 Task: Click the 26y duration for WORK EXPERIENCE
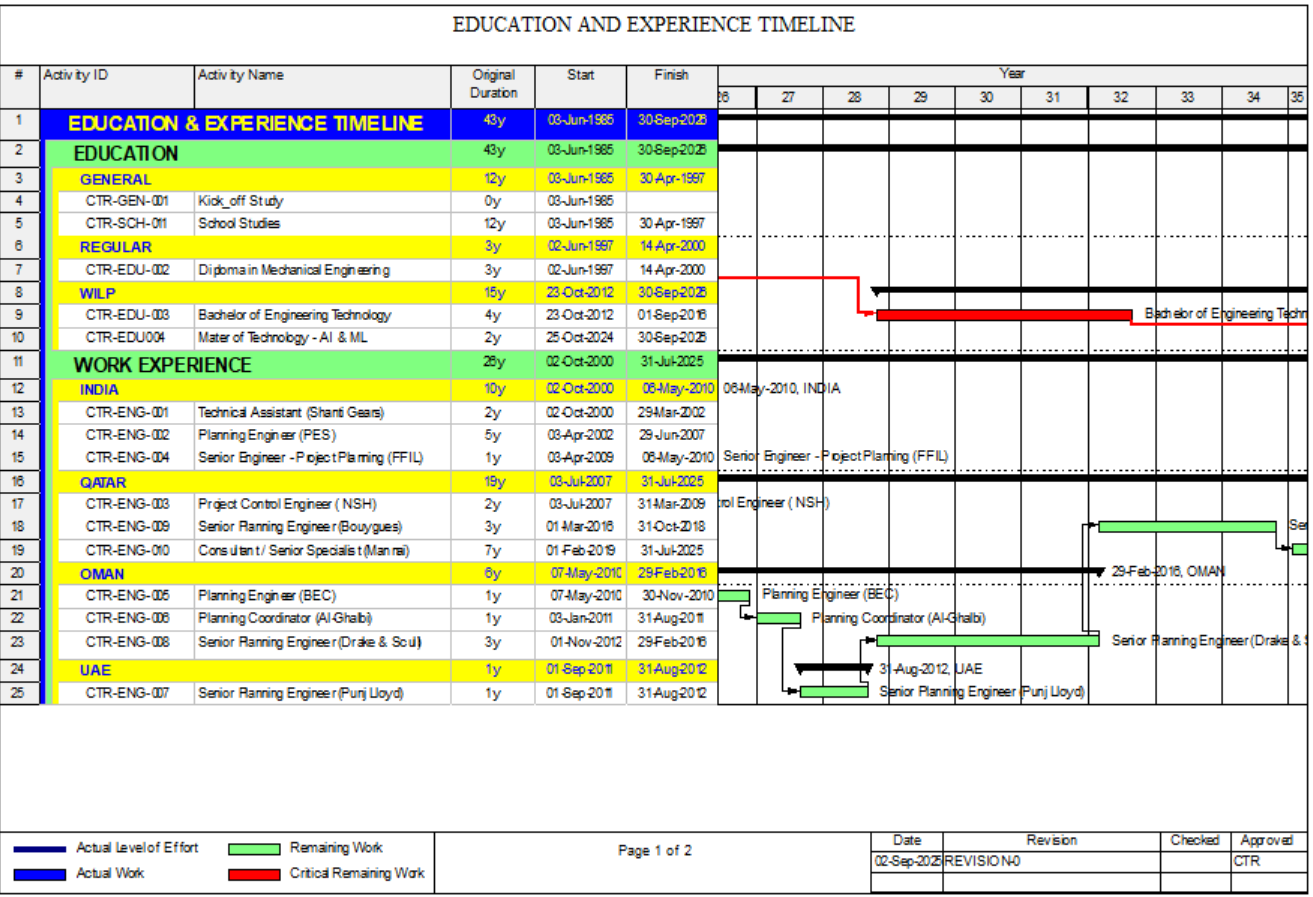coord(493,365)
